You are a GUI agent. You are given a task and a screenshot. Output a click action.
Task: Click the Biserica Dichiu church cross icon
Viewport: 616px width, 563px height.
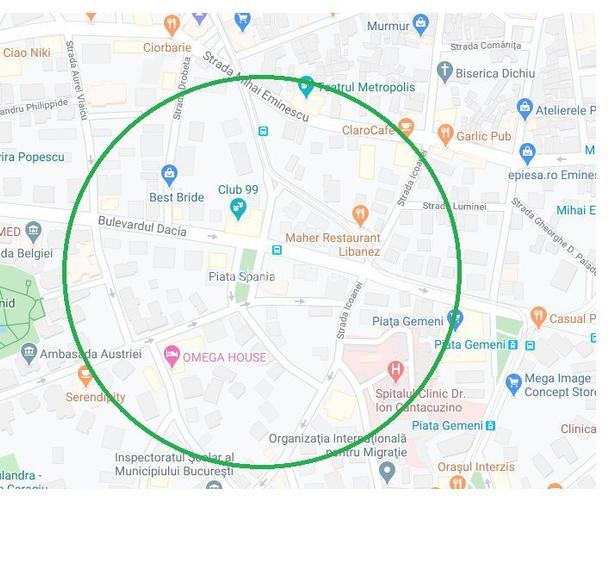(x=445, y=72)
